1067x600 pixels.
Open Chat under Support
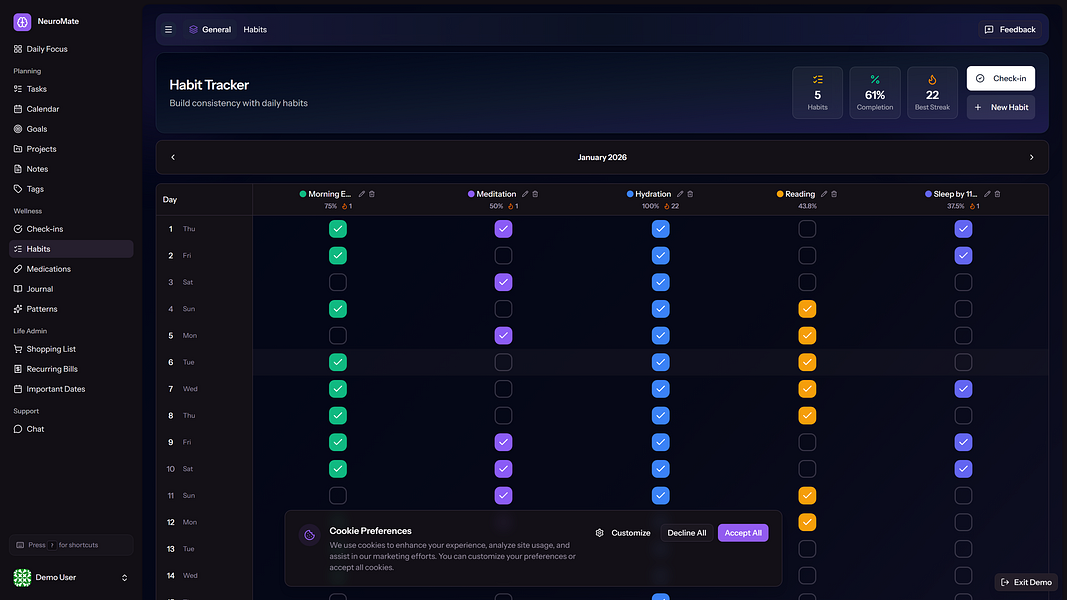pyautogui.click(x=71, y=429)
